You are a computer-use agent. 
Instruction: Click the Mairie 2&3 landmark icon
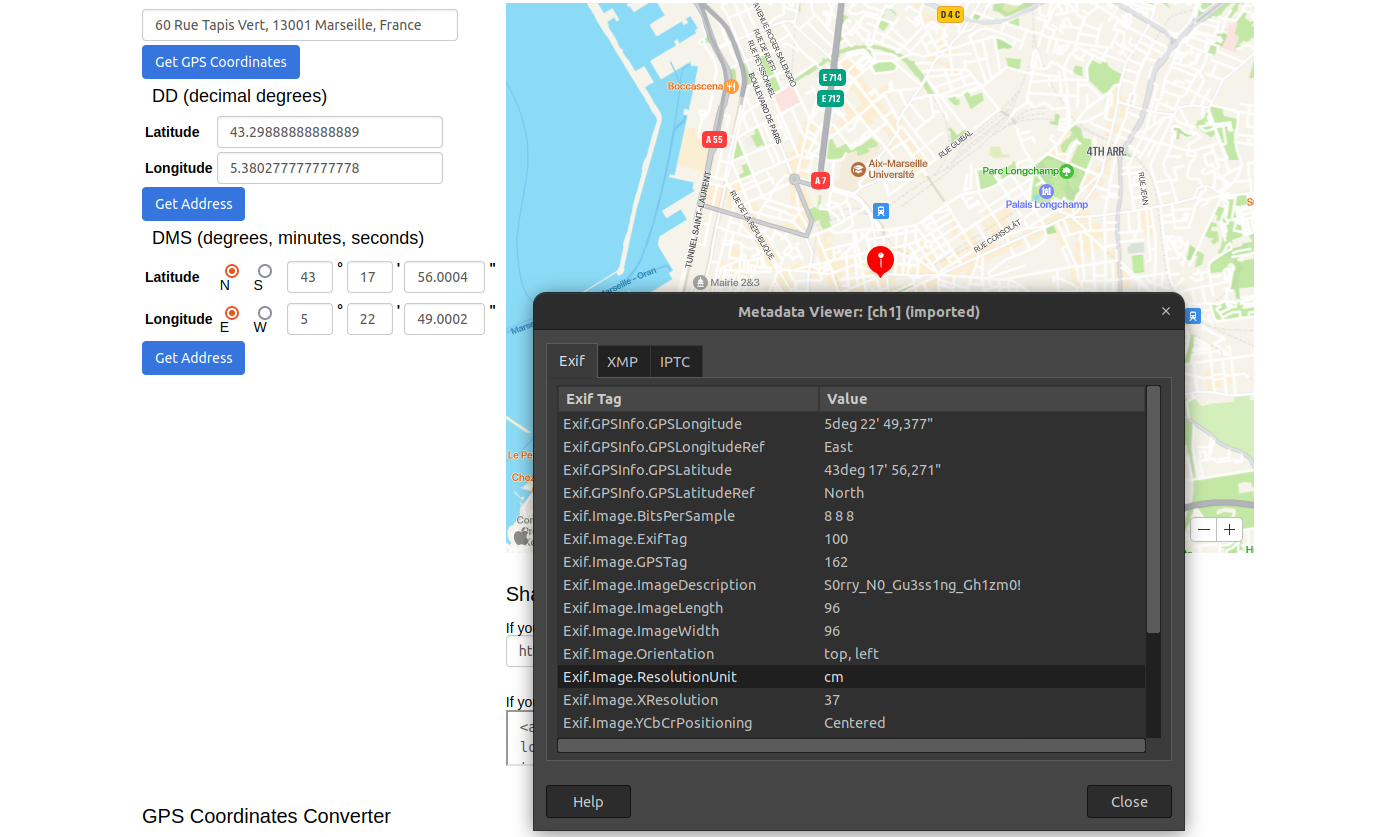click(x=701, y=283)
